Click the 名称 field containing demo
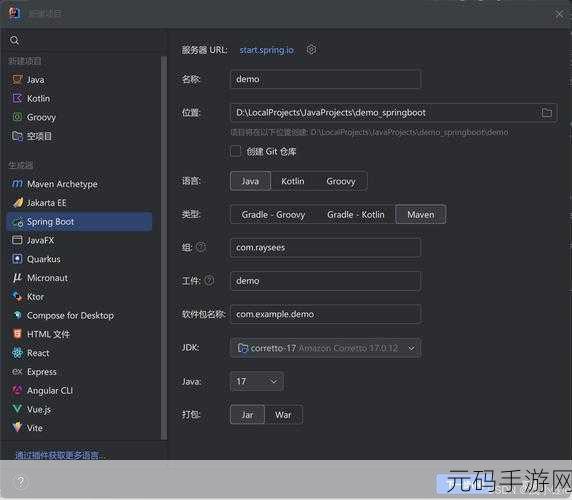The width and height of the screenshot is (572, 500). 325,79
